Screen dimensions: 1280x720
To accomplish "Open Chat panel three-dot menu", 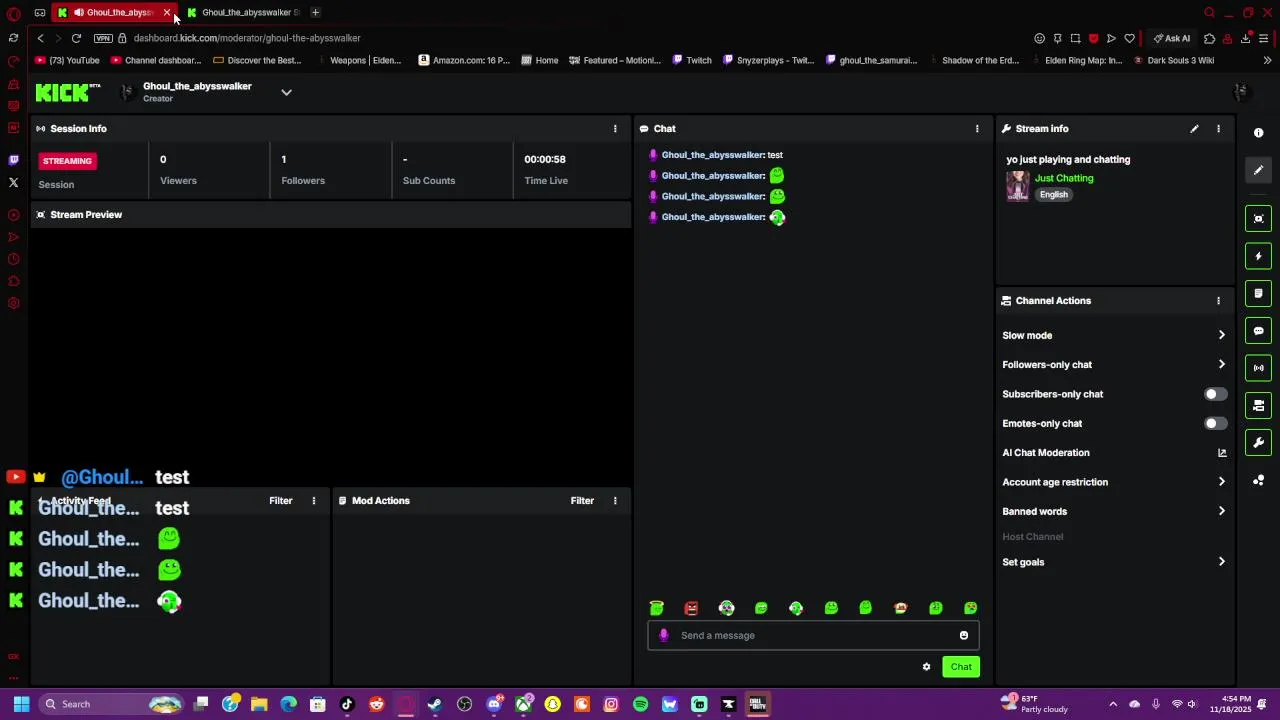I will (977, 129).
